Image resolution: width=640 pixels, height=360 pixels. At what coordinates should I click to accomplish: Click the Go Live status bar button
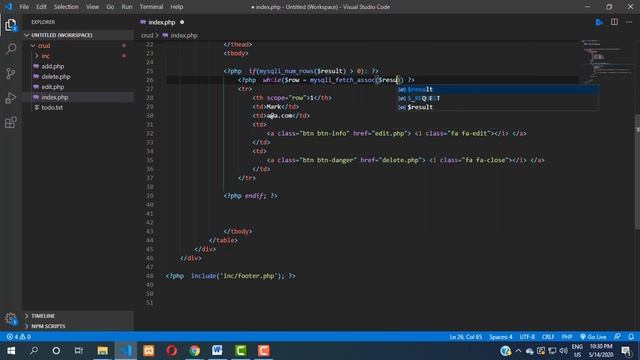tap(593, 337)
